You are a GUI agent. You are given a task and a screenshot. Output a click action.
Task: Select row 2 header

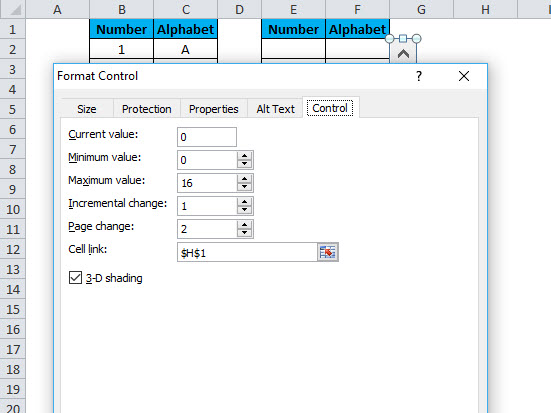13,49
